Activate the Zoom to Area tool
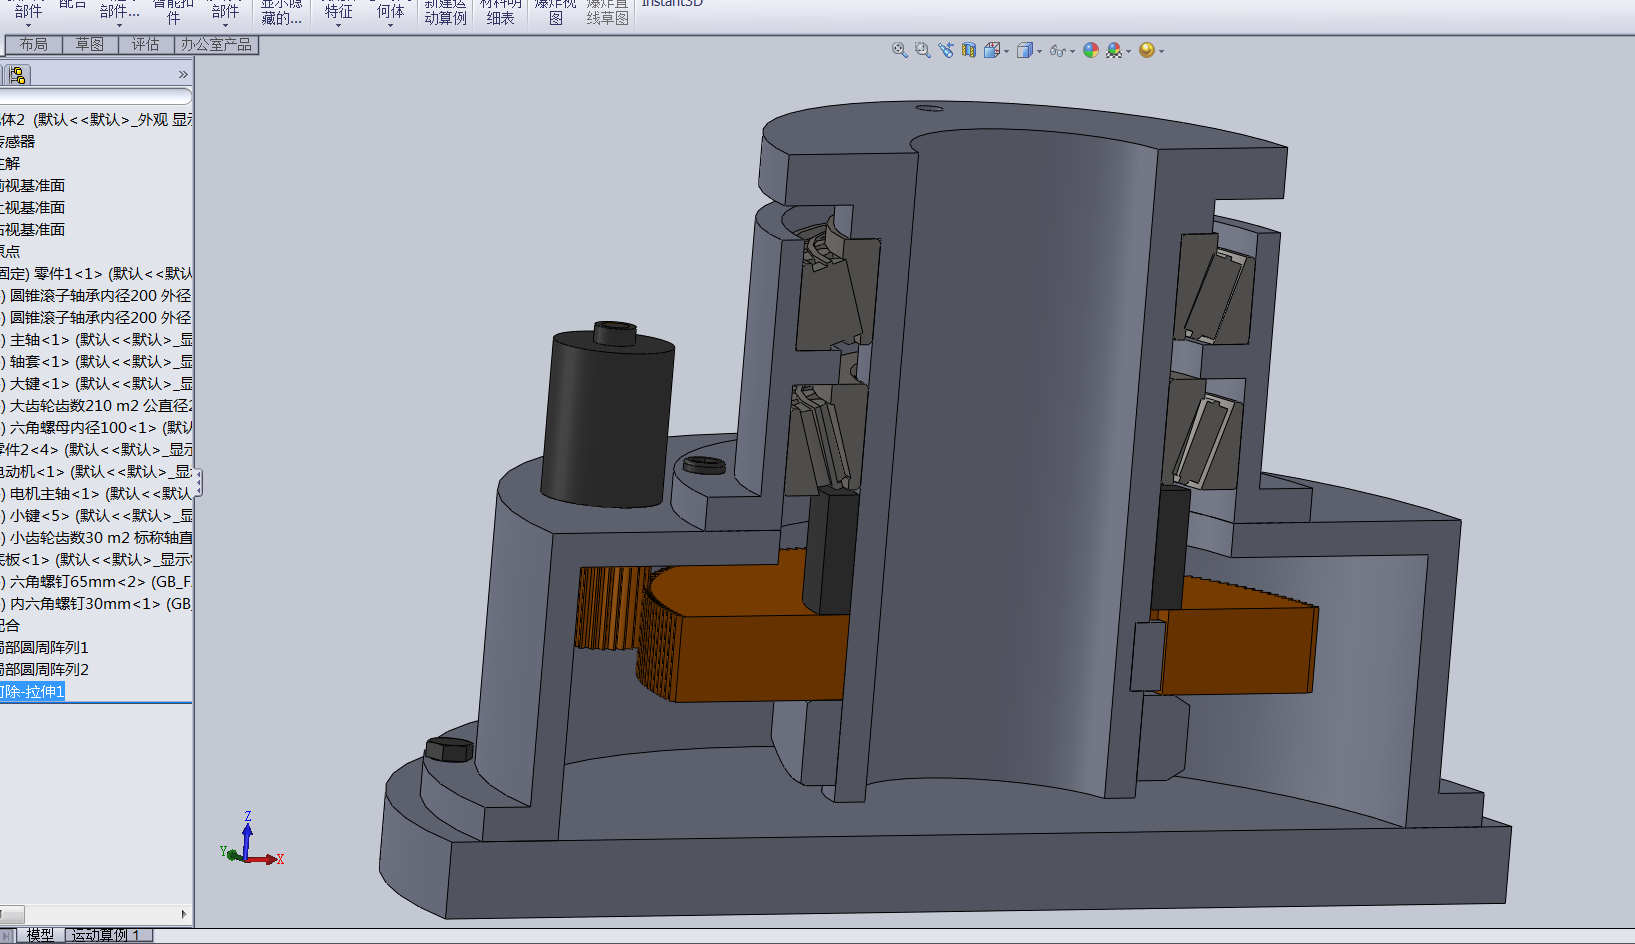1635x944 pixels. (922, 50)
